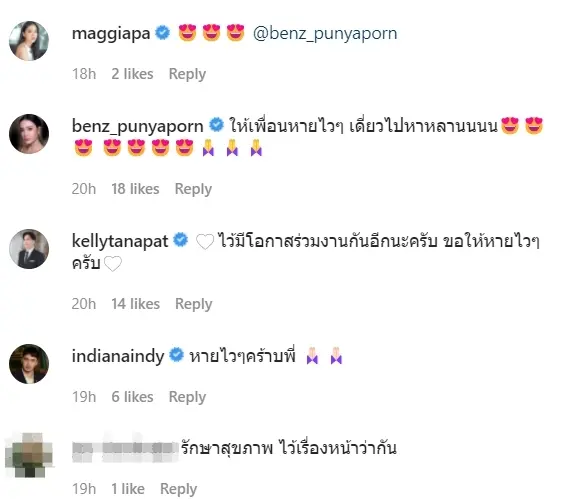Reply to indianaindy's comment

click(187, 397)
